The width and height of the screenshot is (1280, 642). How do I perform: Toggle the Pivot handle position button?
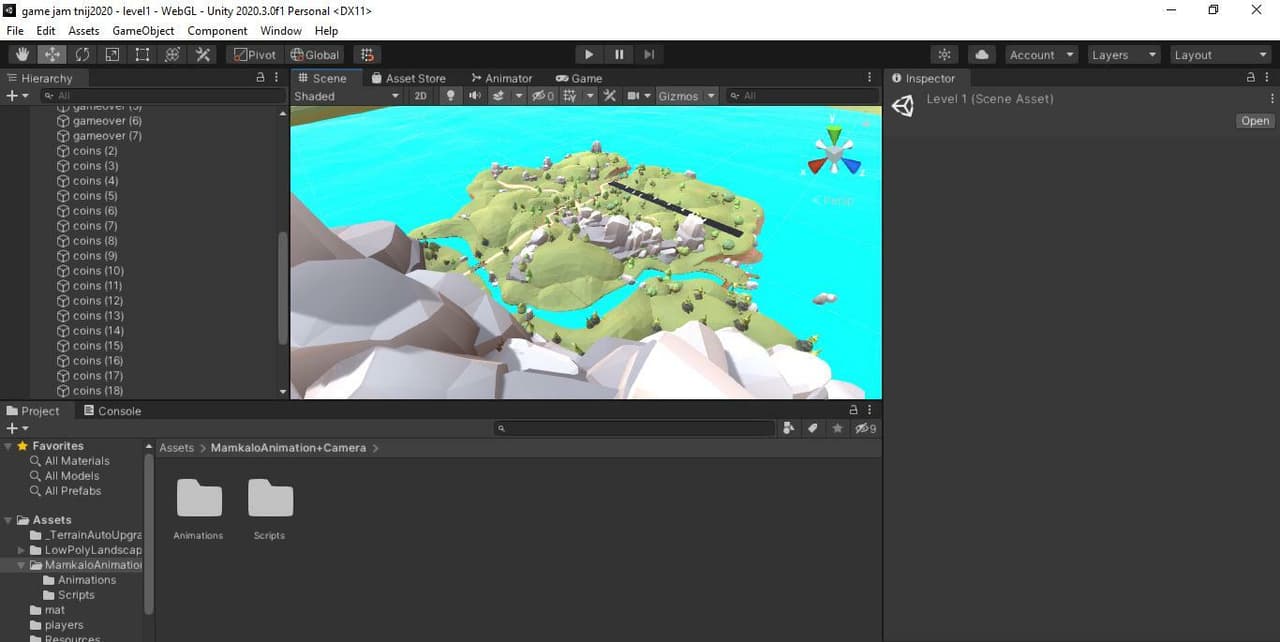(x=255, y=55)
